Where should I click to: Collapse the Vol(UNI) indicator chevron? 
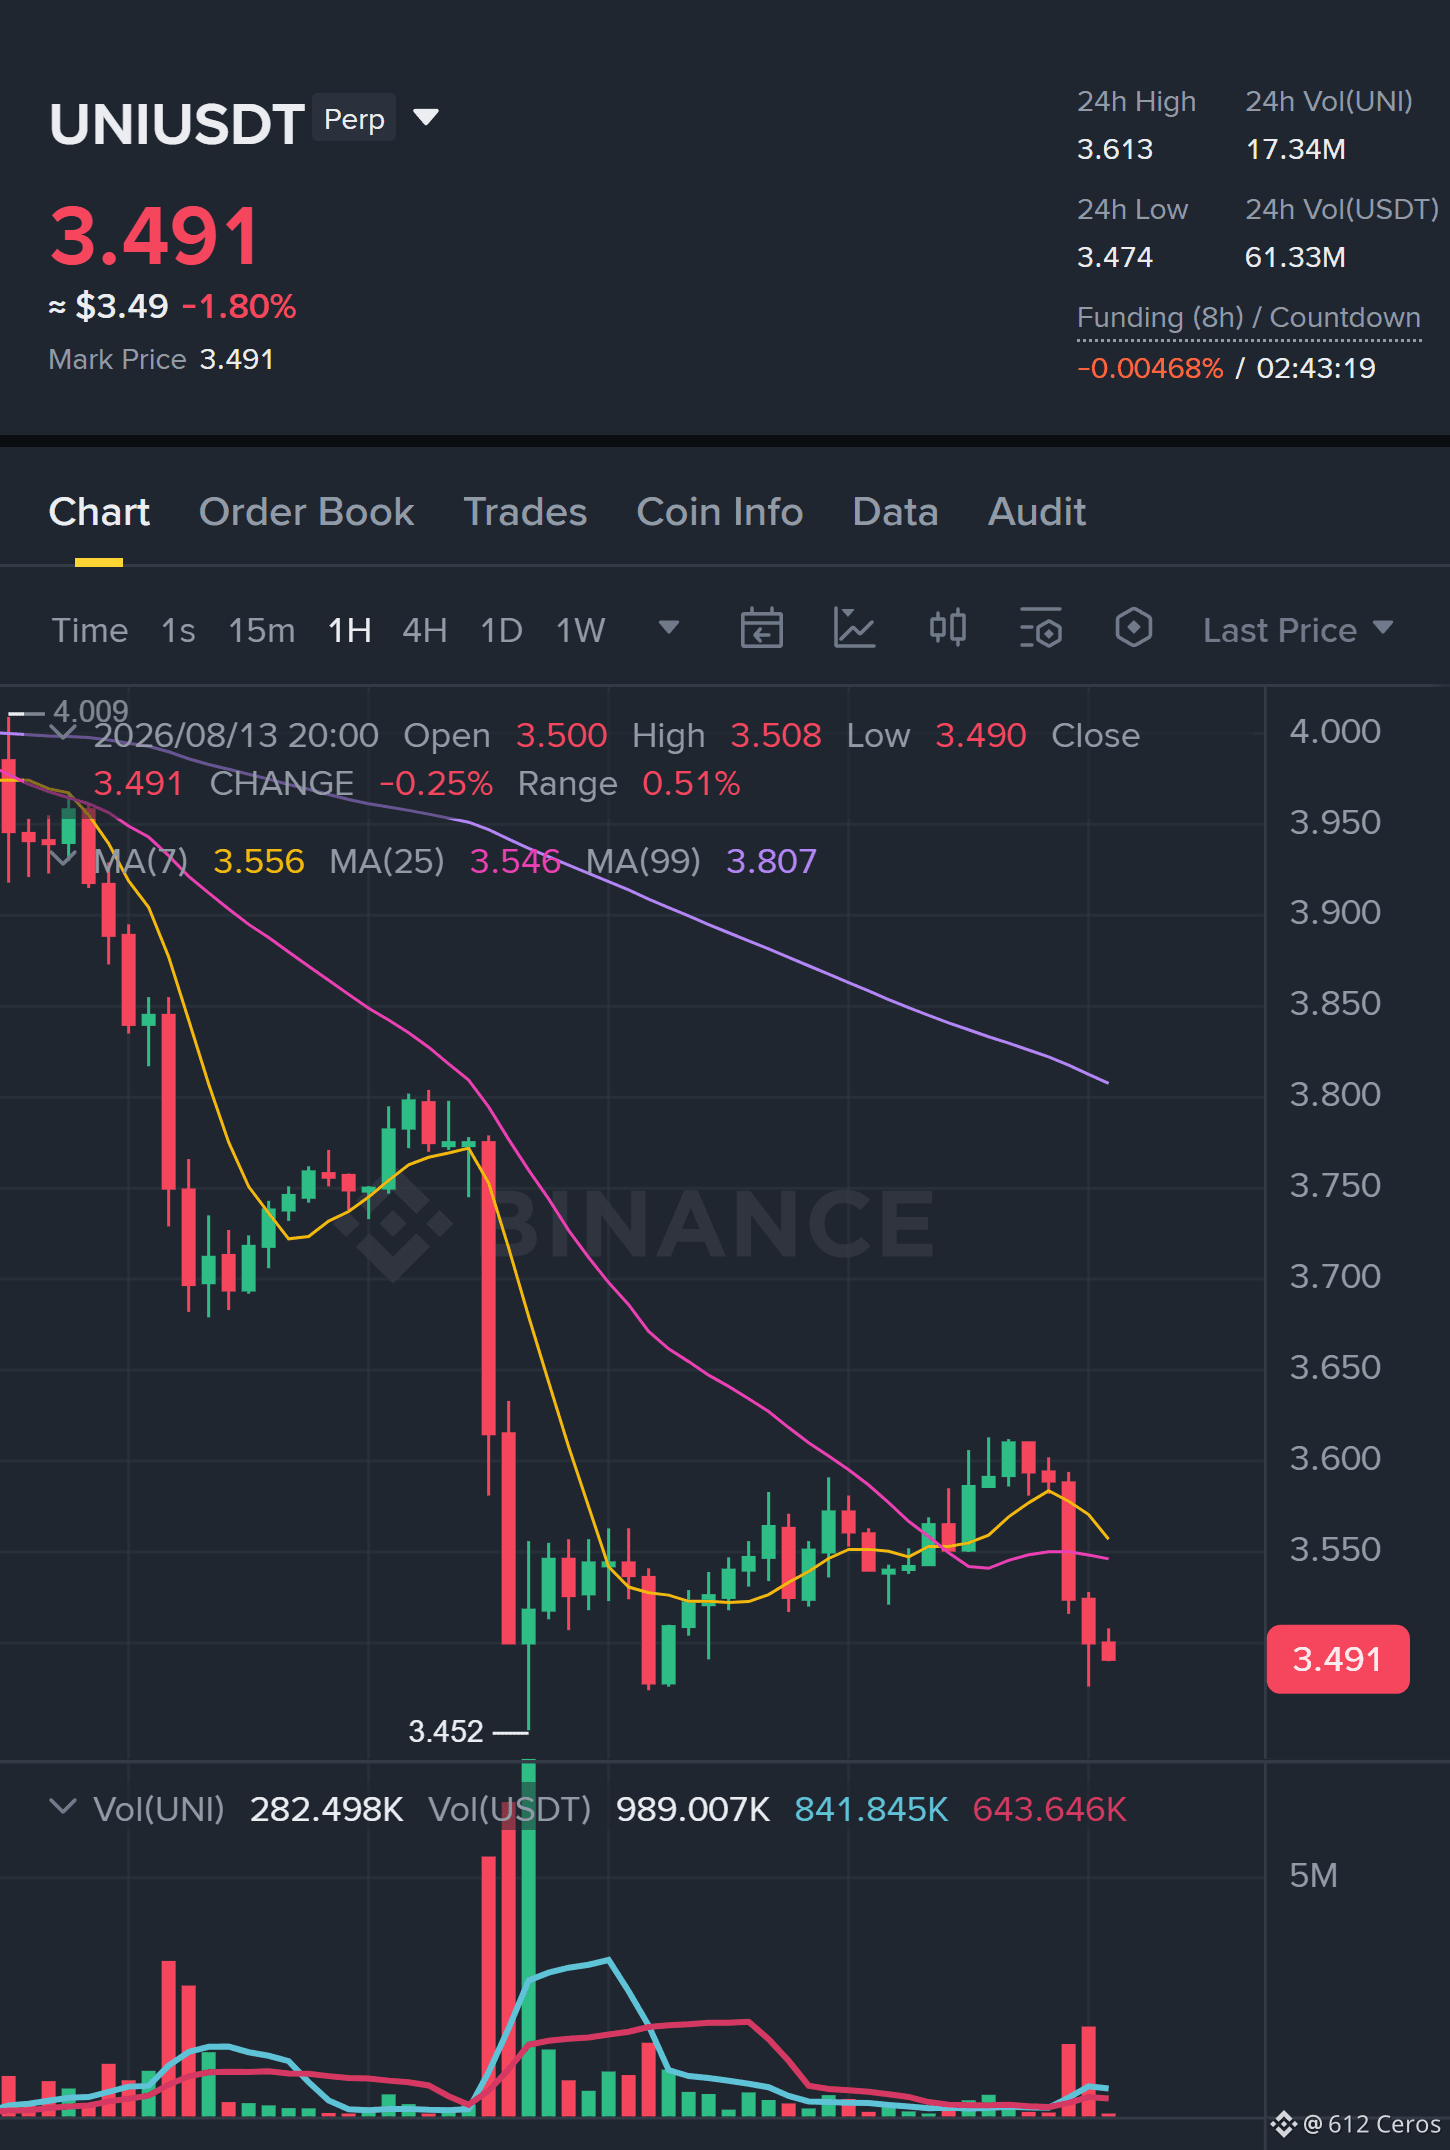[x=62, y=1807]
